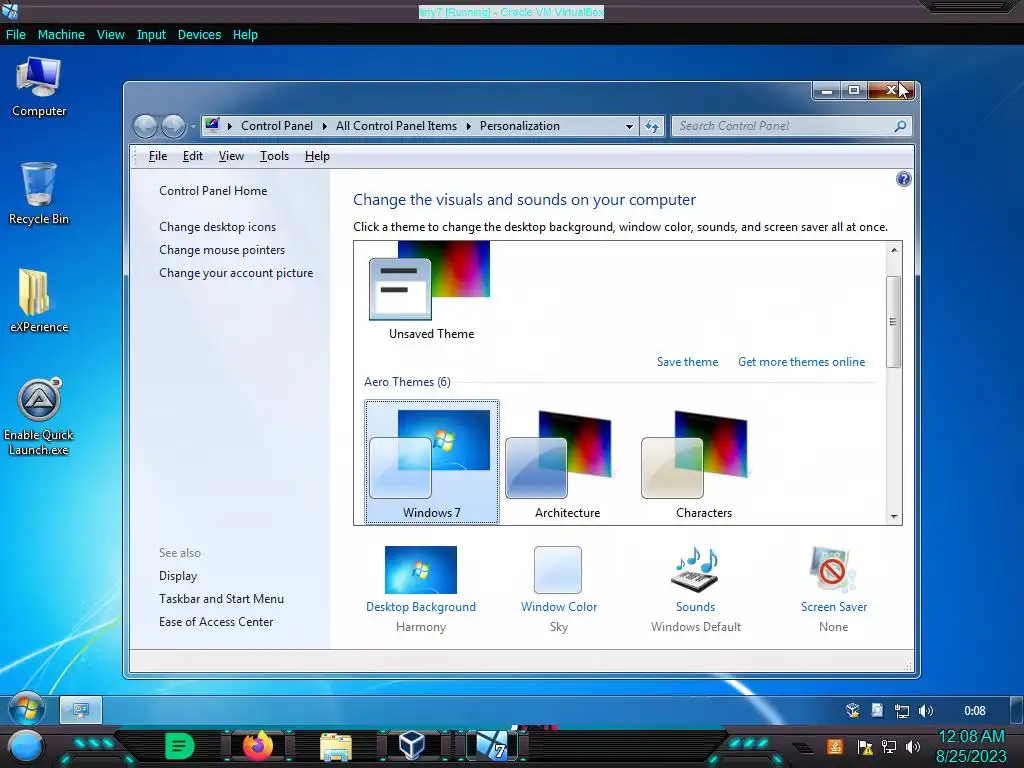Click the Screen Saver icon

click(x=833, y=569)
